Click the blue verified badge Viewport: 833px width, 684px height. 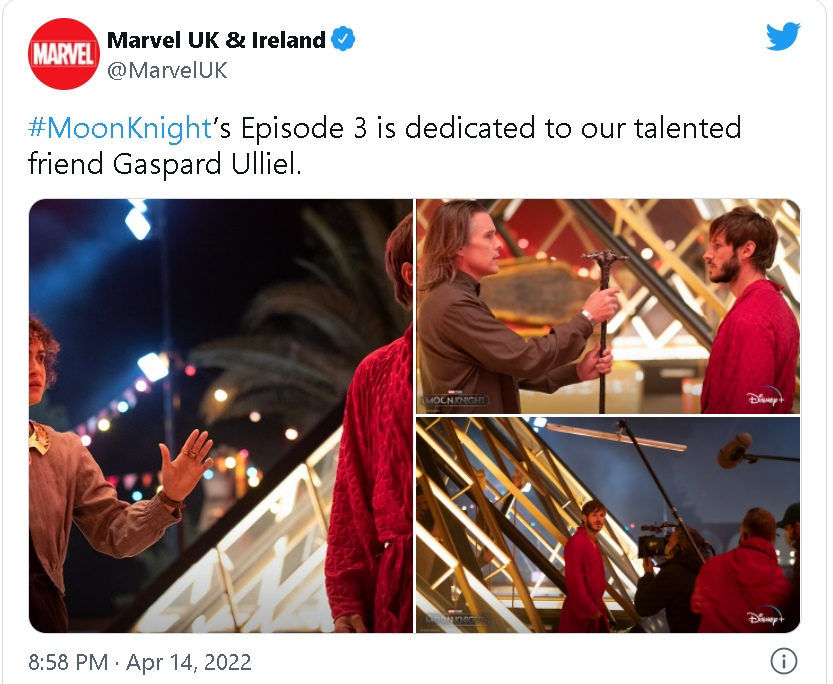343,40
